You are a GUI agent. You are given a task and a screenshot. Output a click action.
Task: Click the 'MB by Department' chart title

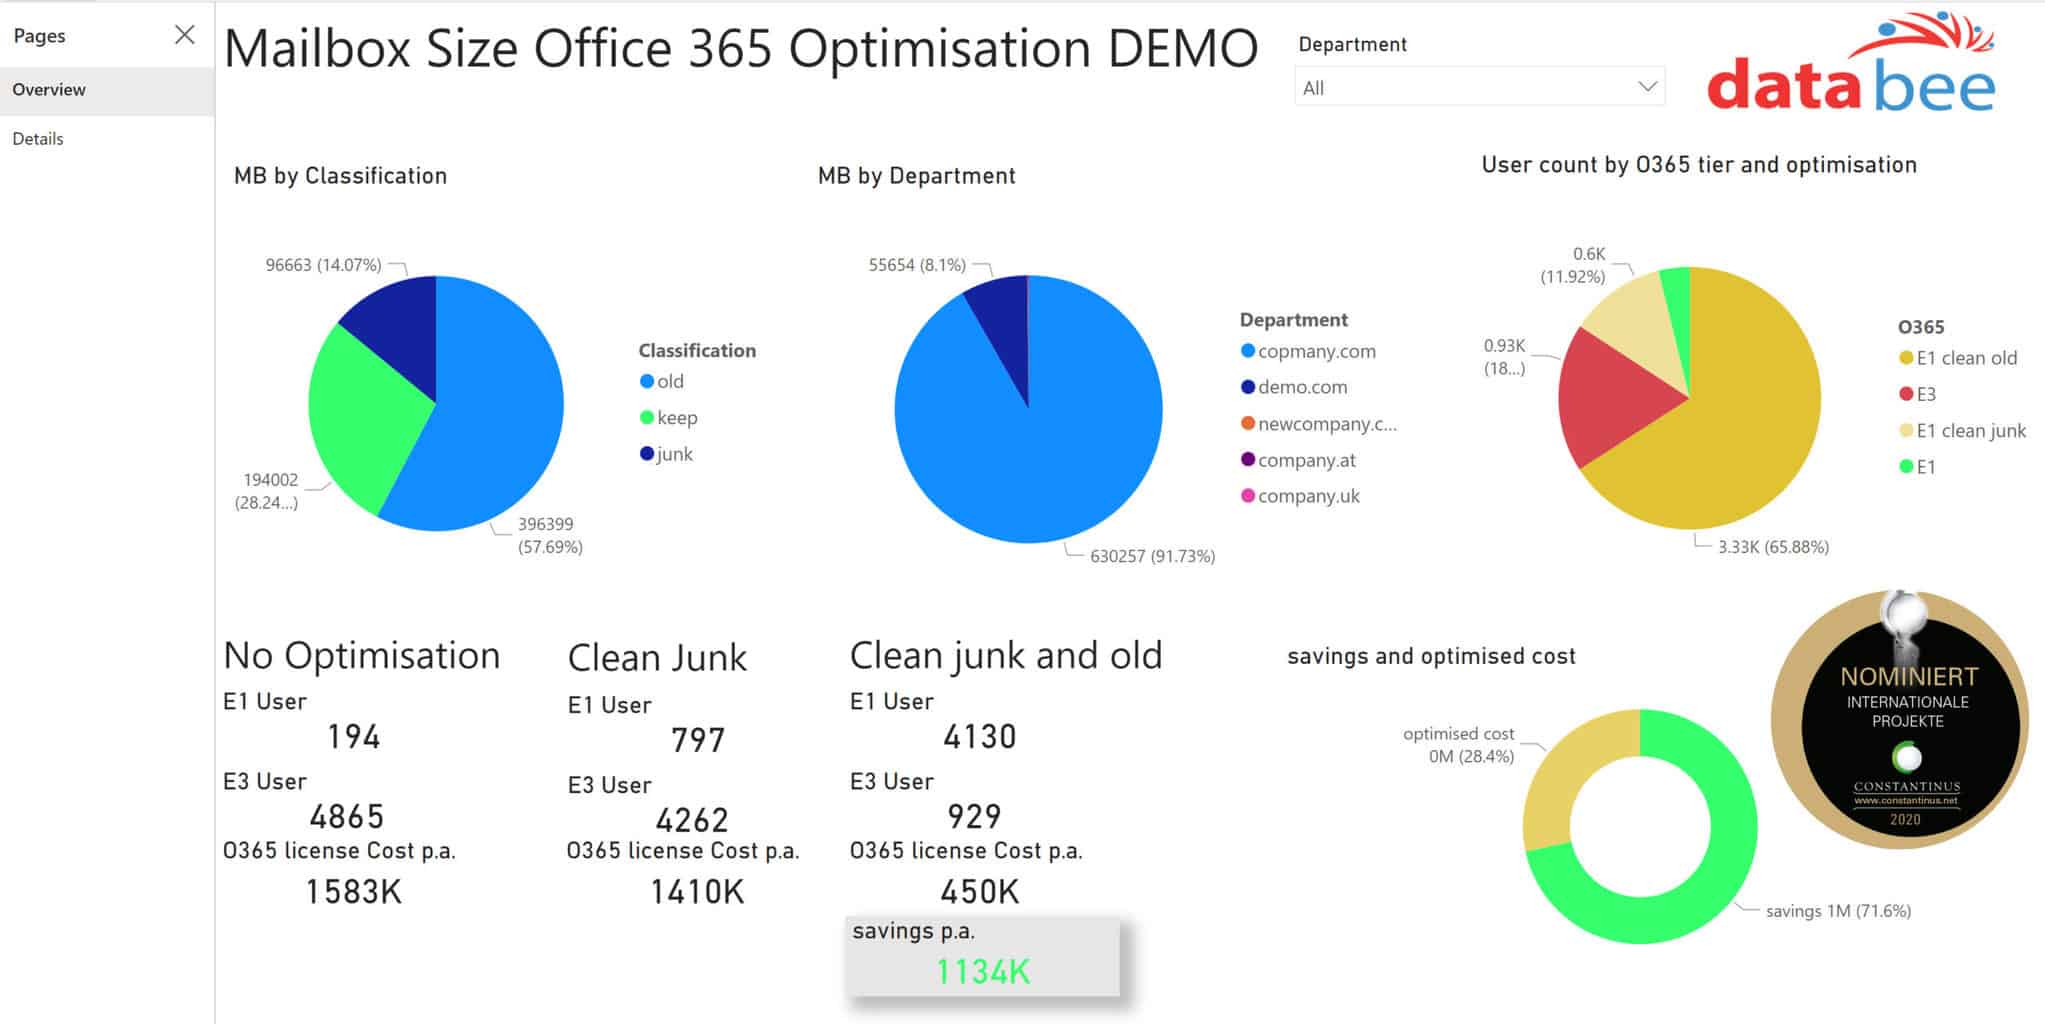click(917, 176)
